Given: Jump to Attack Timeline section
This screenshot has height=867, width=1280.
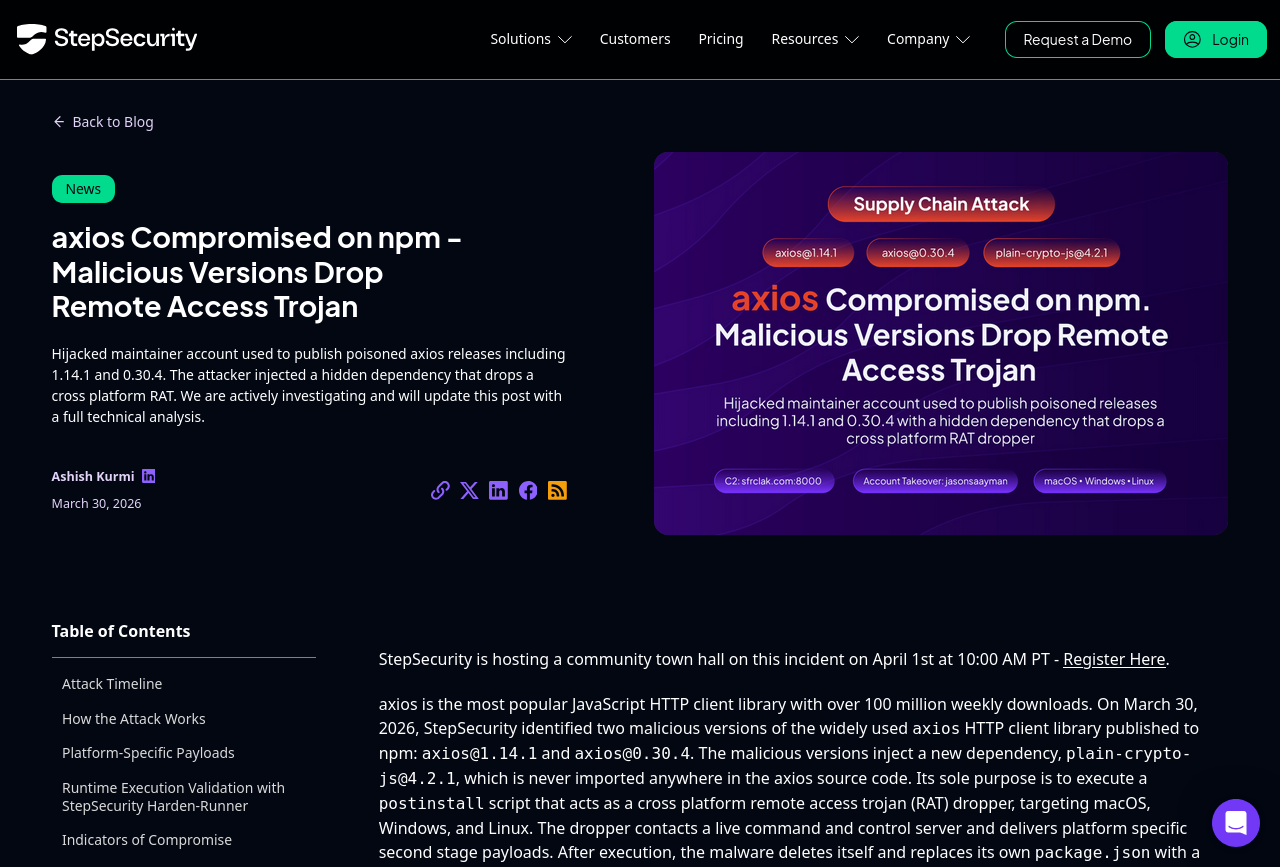Looking at the screenshot, I should (x=112, y=684).
